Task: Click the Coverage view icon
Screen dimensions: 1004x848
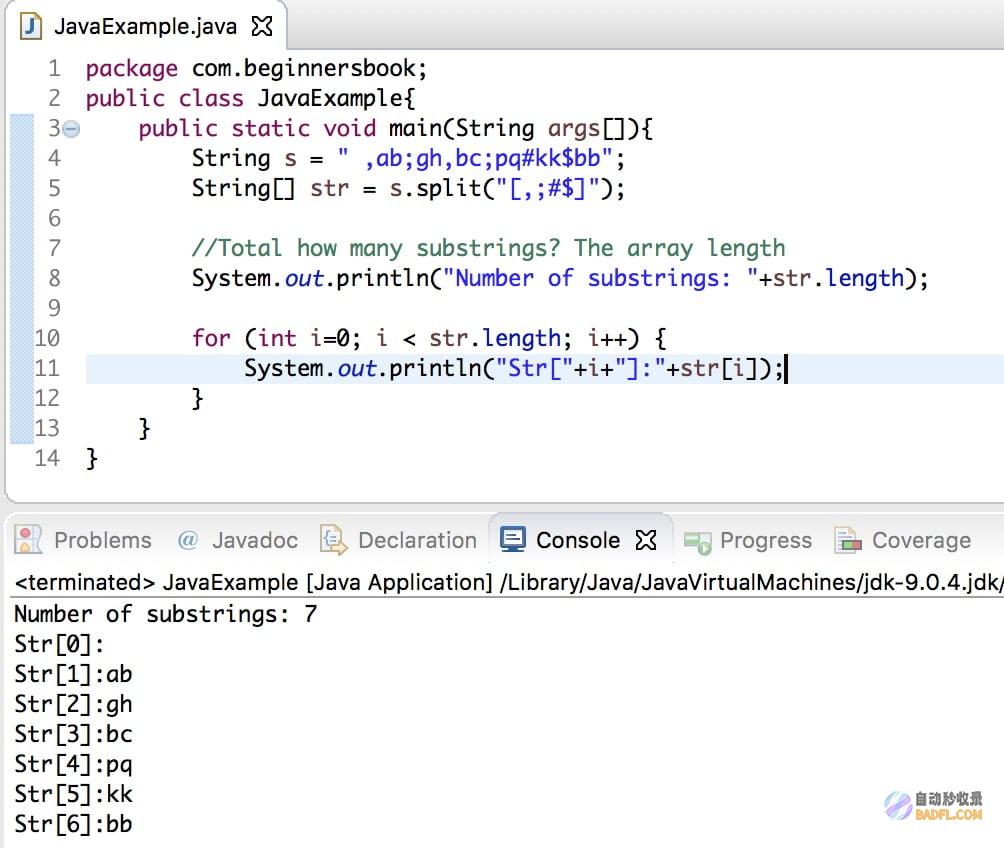Action: coord(848,540)
